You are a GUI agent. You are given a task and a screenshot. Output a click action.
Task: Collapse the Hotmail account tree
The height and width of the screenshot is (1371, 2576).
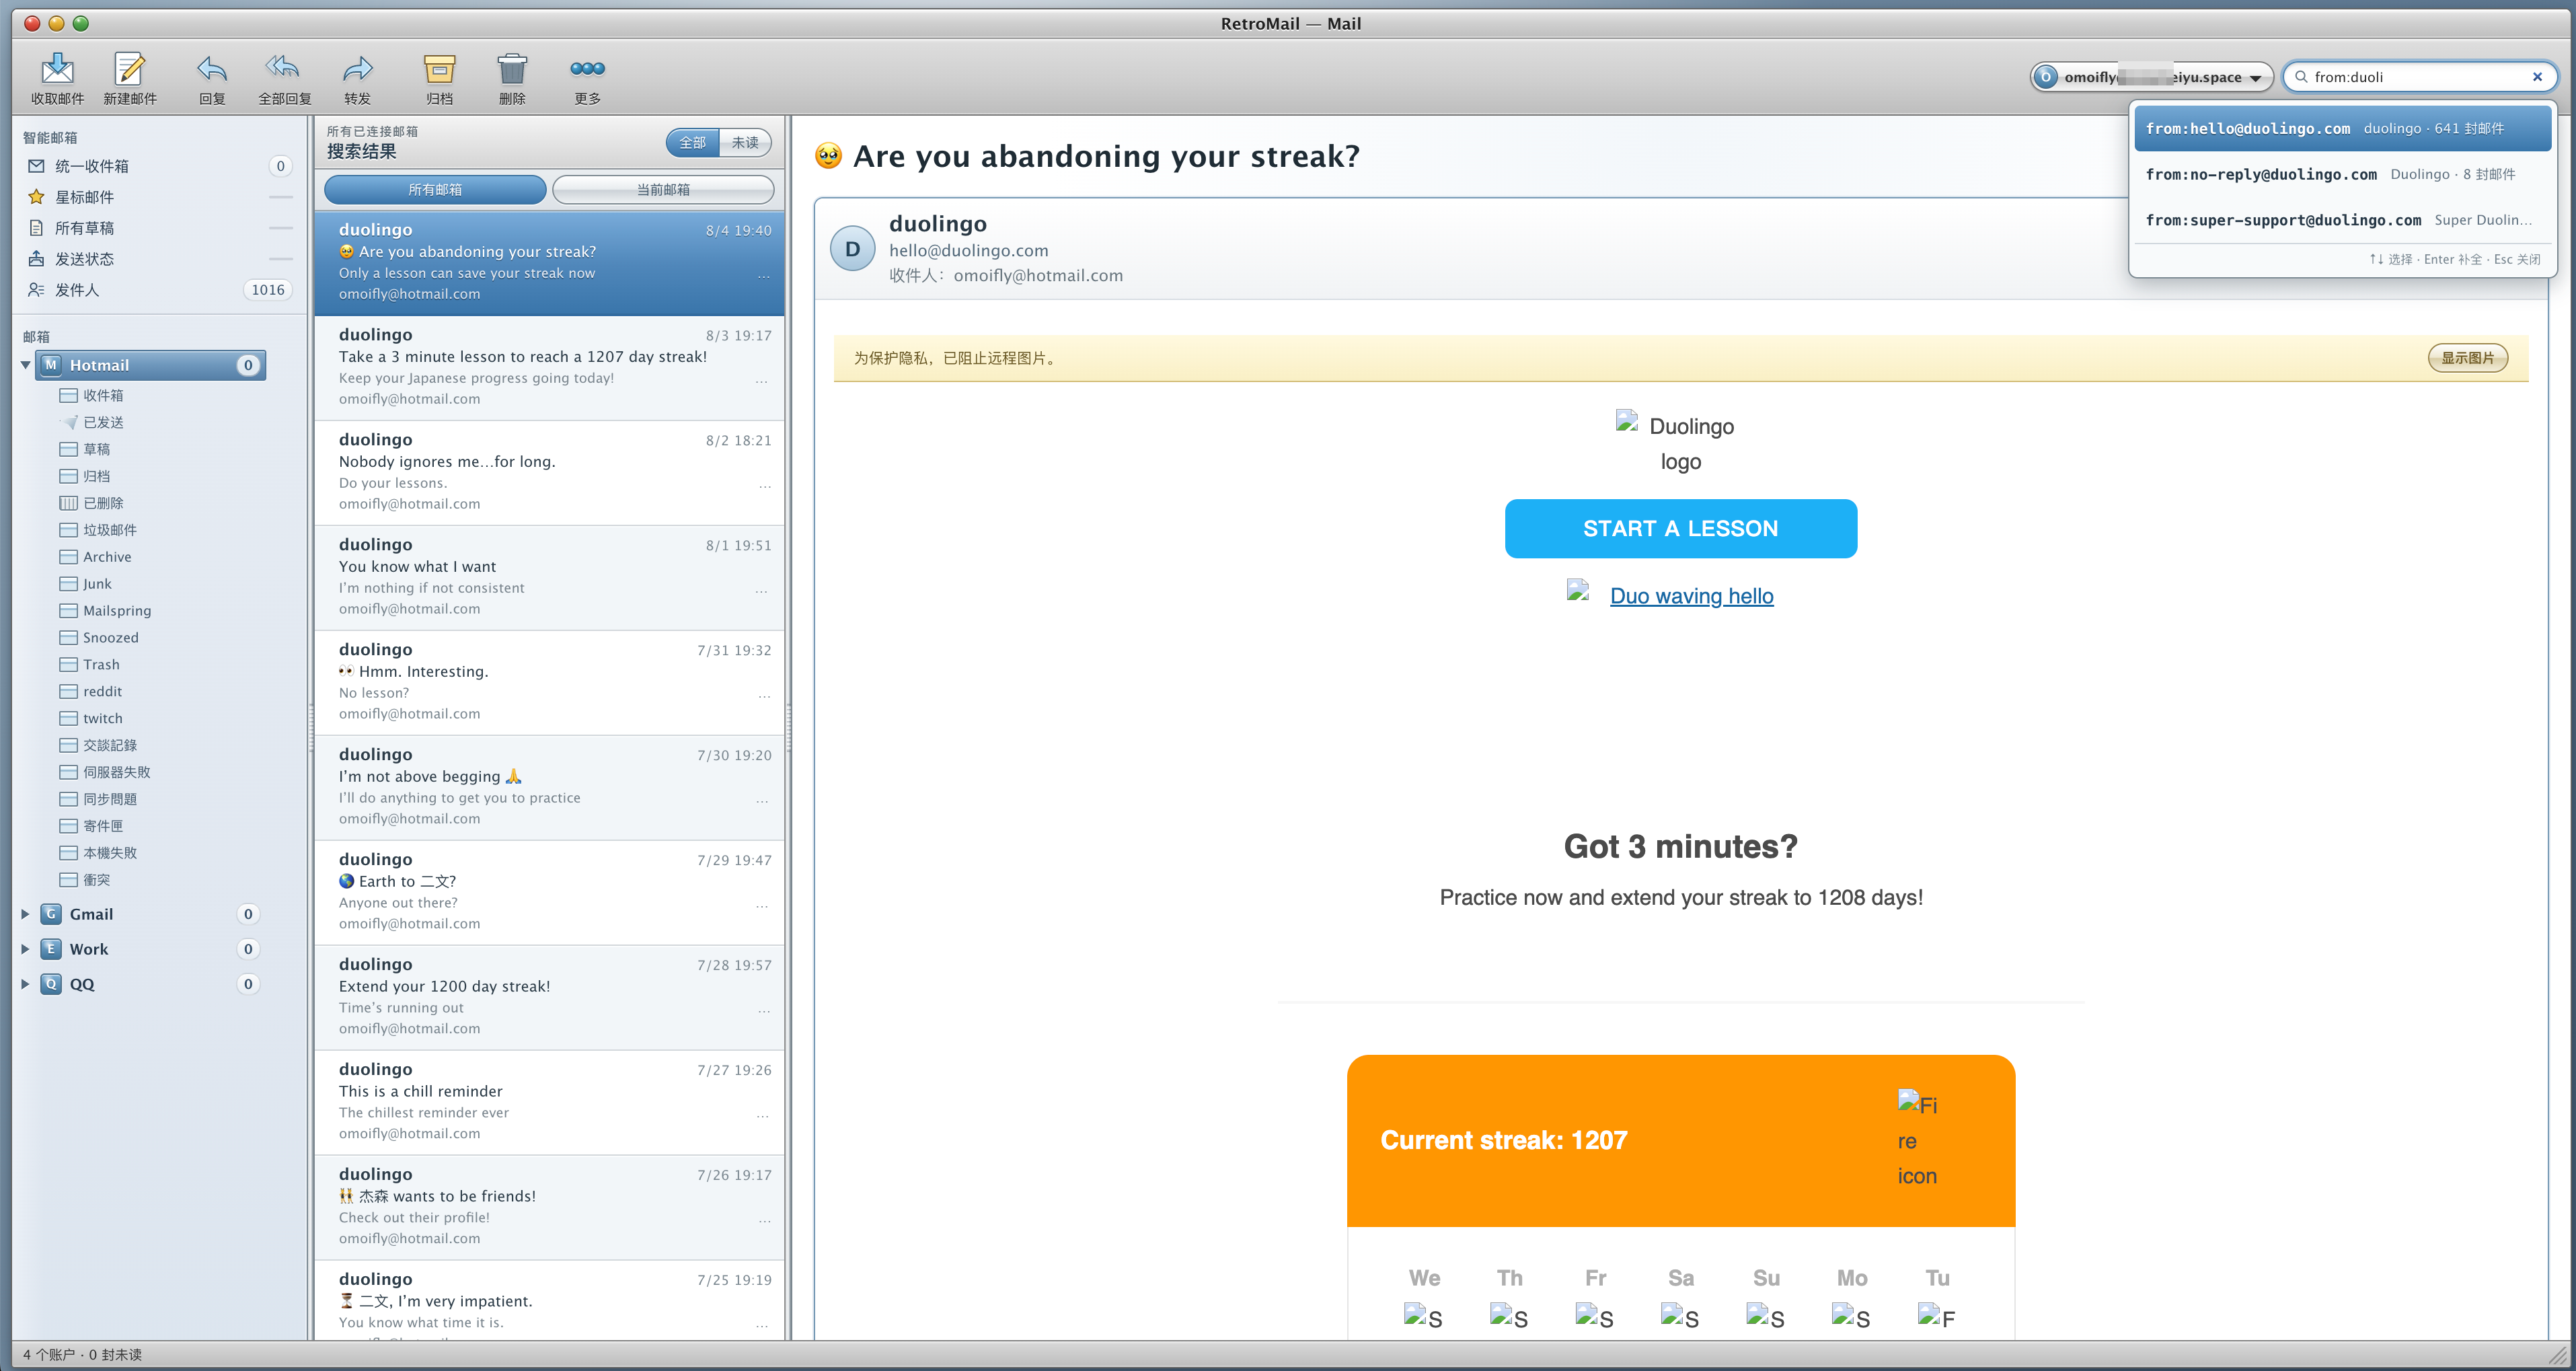pyautogui.click(x=25, y=366)
